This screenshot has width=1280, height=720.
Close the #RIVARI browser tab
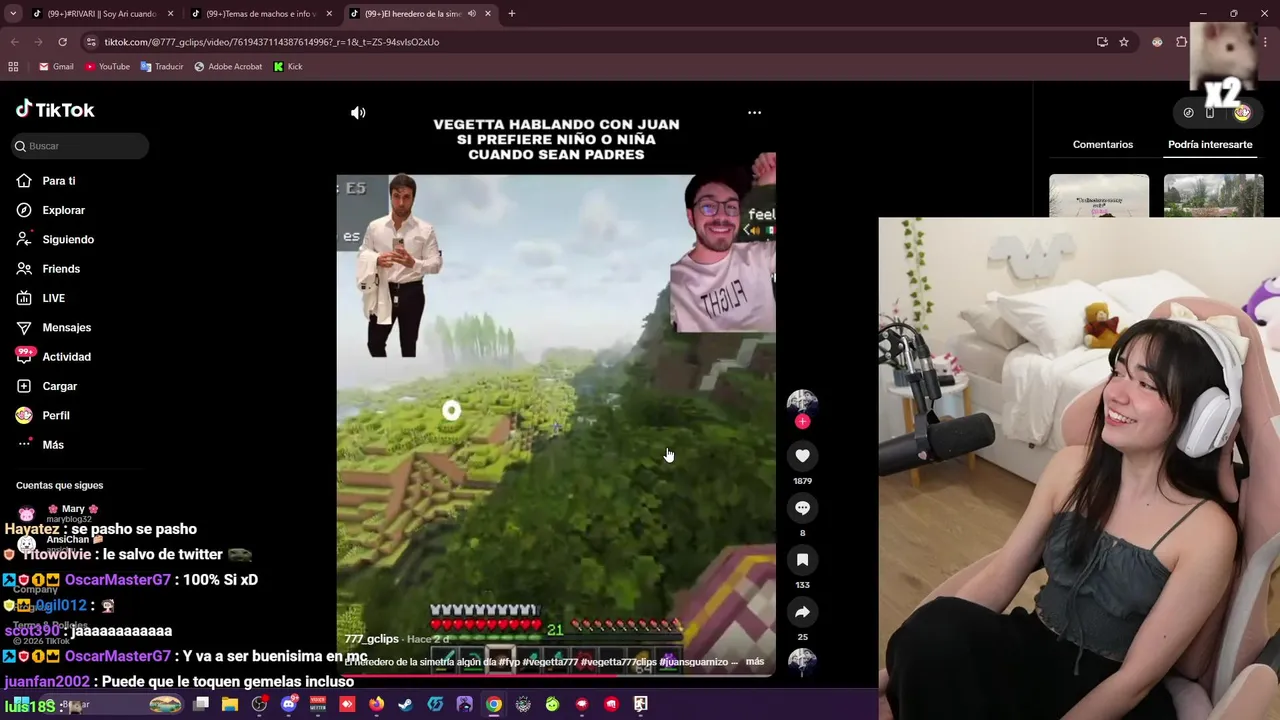170,14
